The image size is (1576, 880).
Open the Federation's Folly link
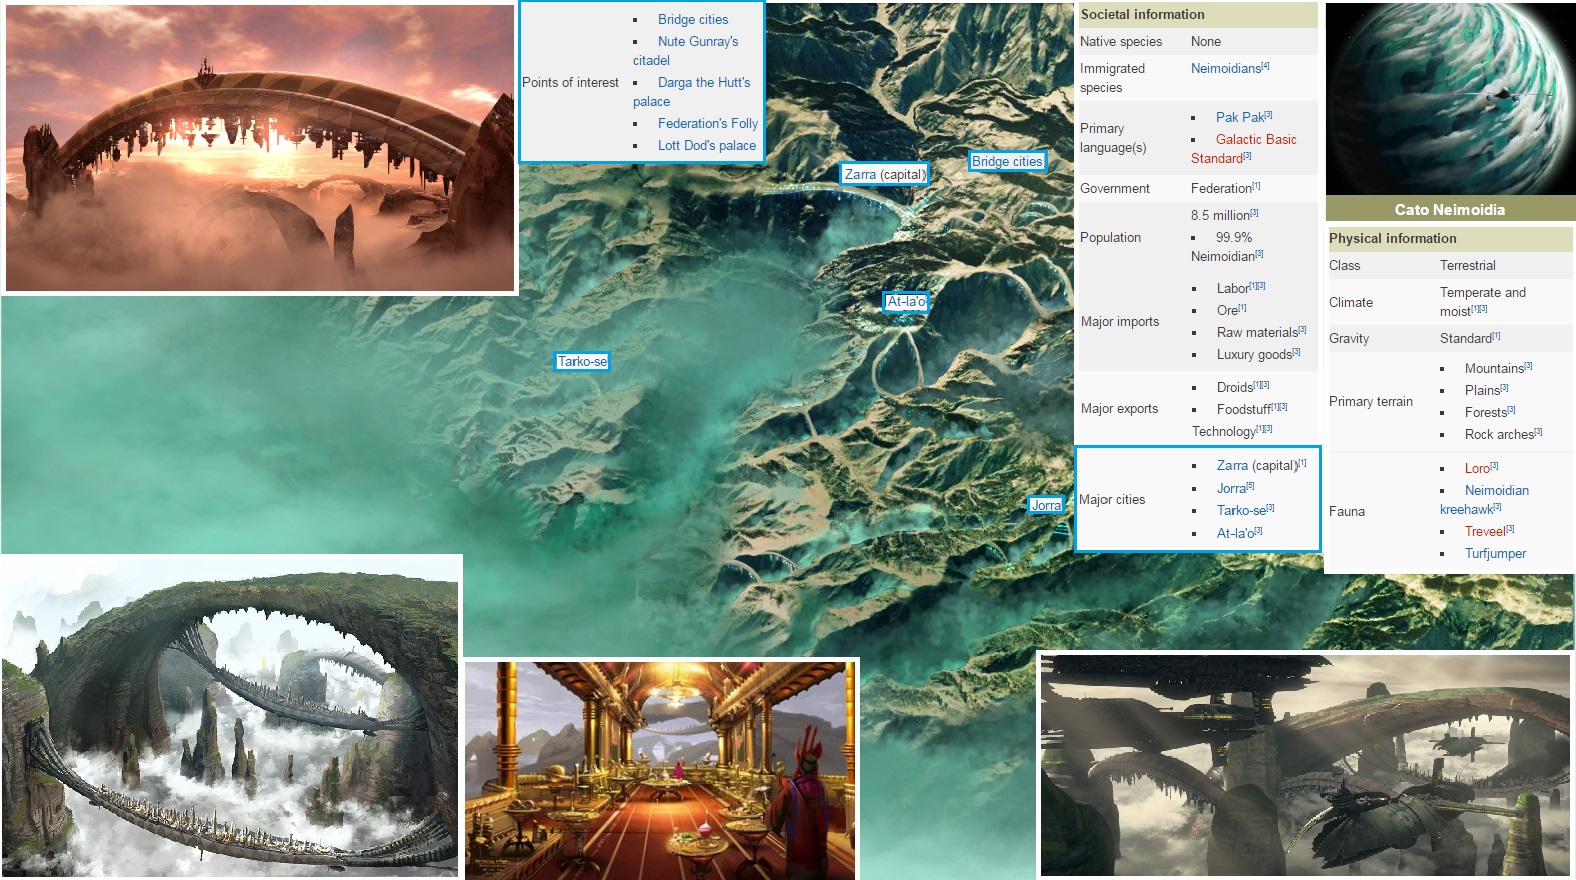tap(707, 124)
